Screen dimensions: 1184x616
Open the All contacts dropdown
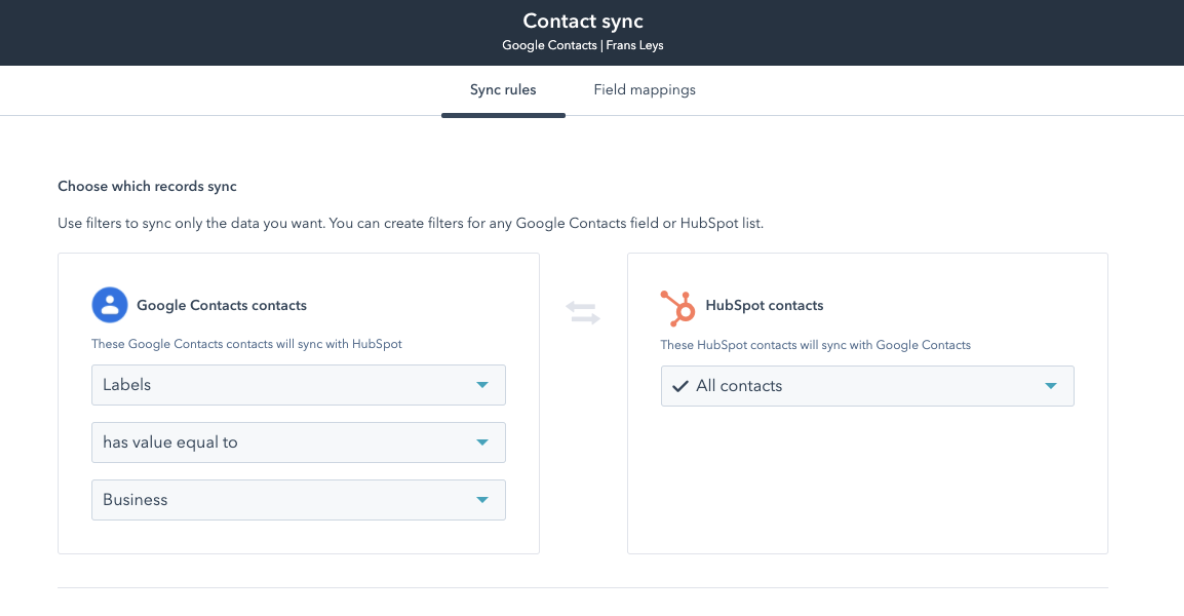(867, 386)
